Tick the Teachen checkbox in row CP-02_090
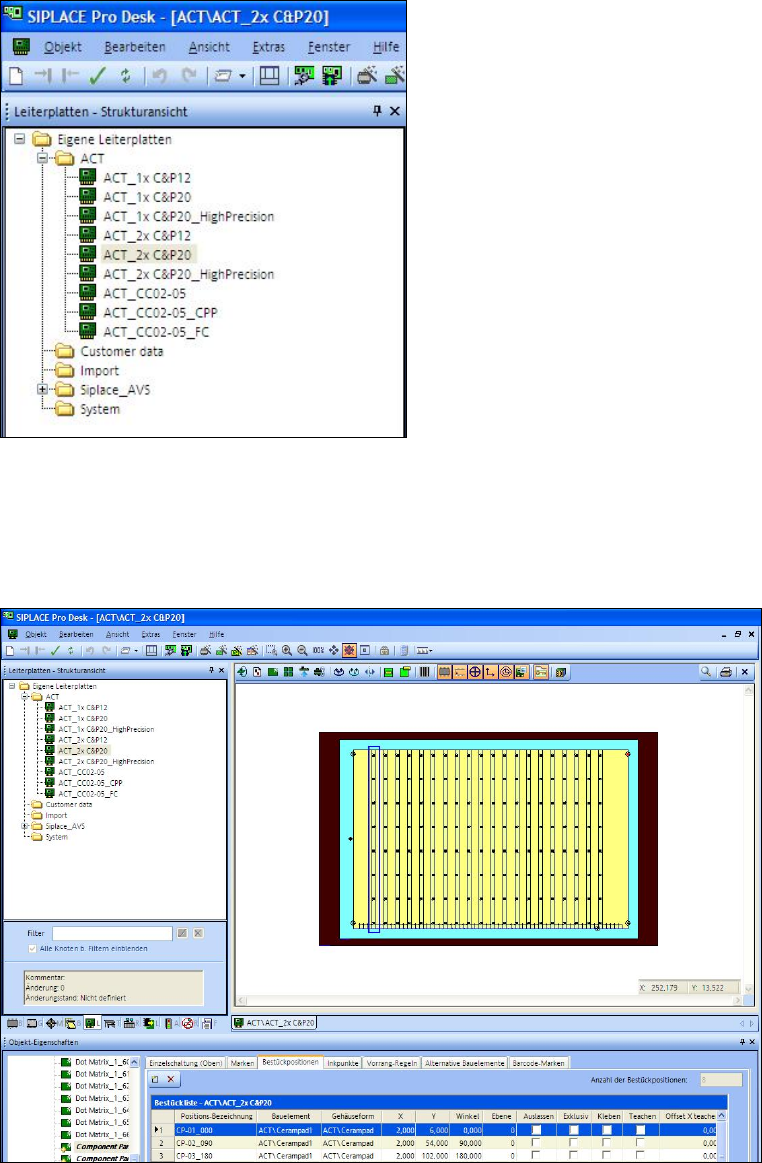The width and height of the screenshot is (762, 1163). click(640, 1143)
